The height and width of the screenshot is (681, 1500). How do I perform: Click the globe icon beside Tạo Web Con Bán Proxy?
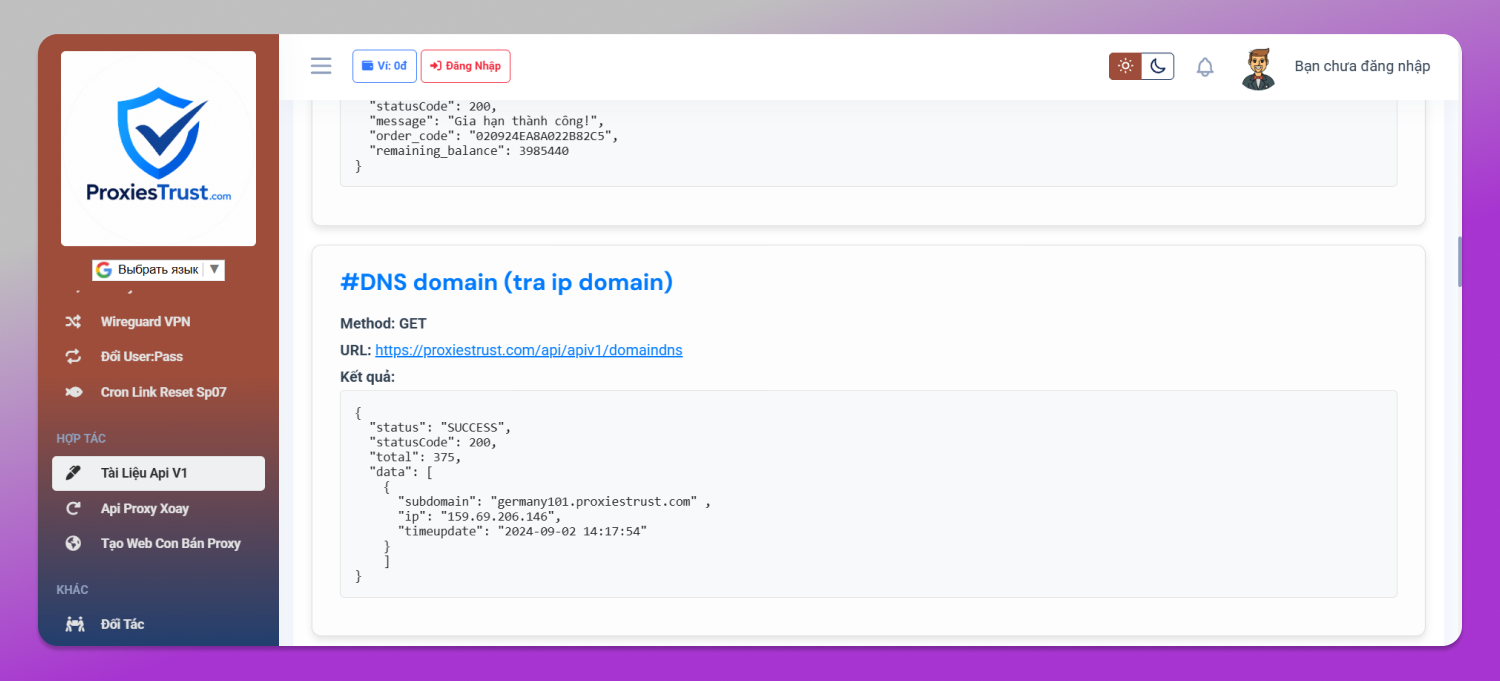pos(73,544)
